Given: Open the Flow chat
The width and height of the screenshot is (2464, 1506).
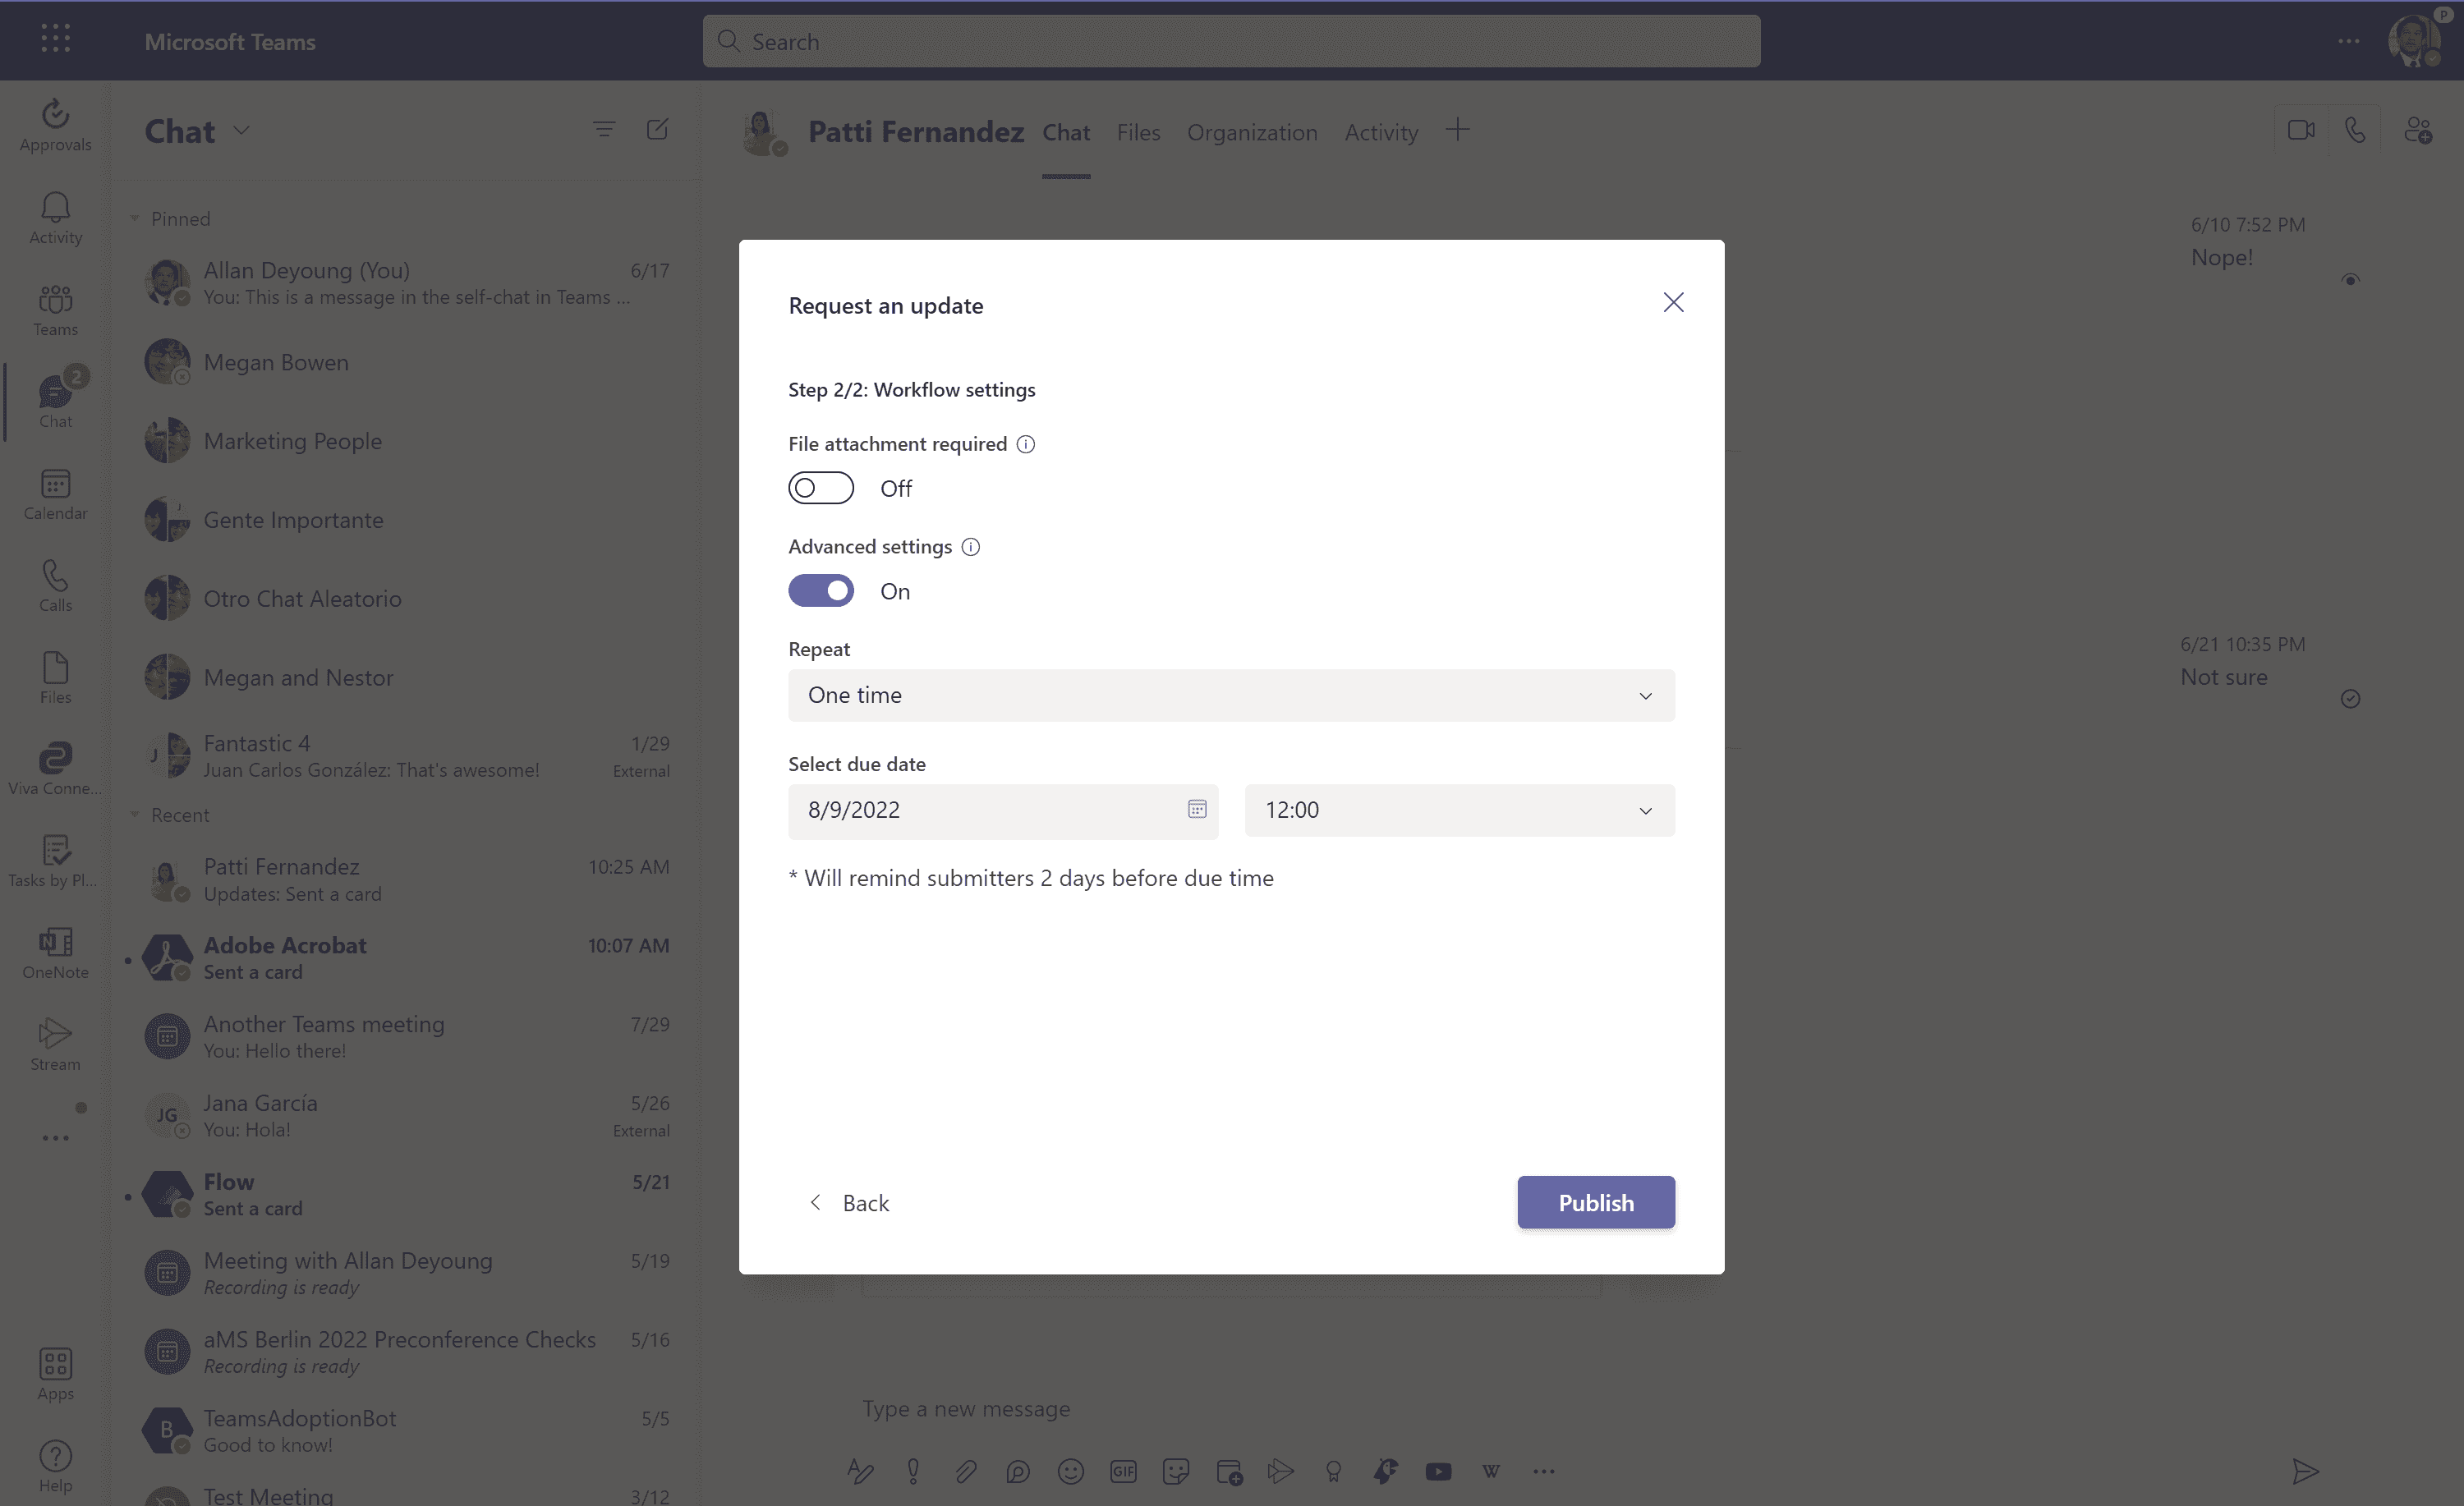Looking at the screenshot, I should pyautogui.click(x=406, y=1194).
